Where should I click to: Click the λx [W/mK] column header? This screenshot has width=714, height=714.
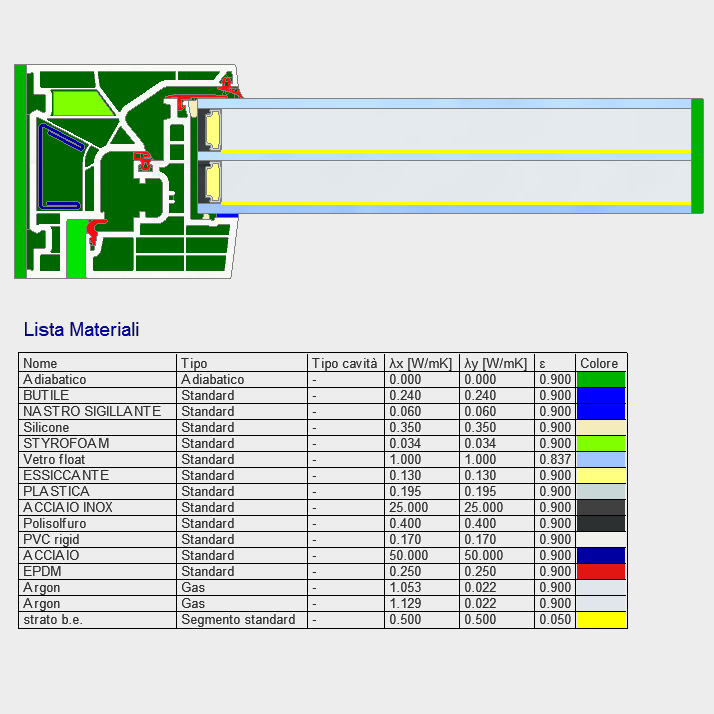coord(421,363)
